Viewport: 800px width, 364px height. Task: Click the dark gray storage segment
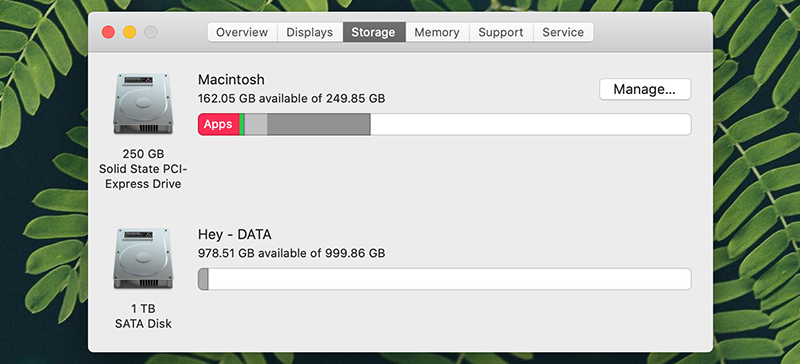[x=319, y=125]
